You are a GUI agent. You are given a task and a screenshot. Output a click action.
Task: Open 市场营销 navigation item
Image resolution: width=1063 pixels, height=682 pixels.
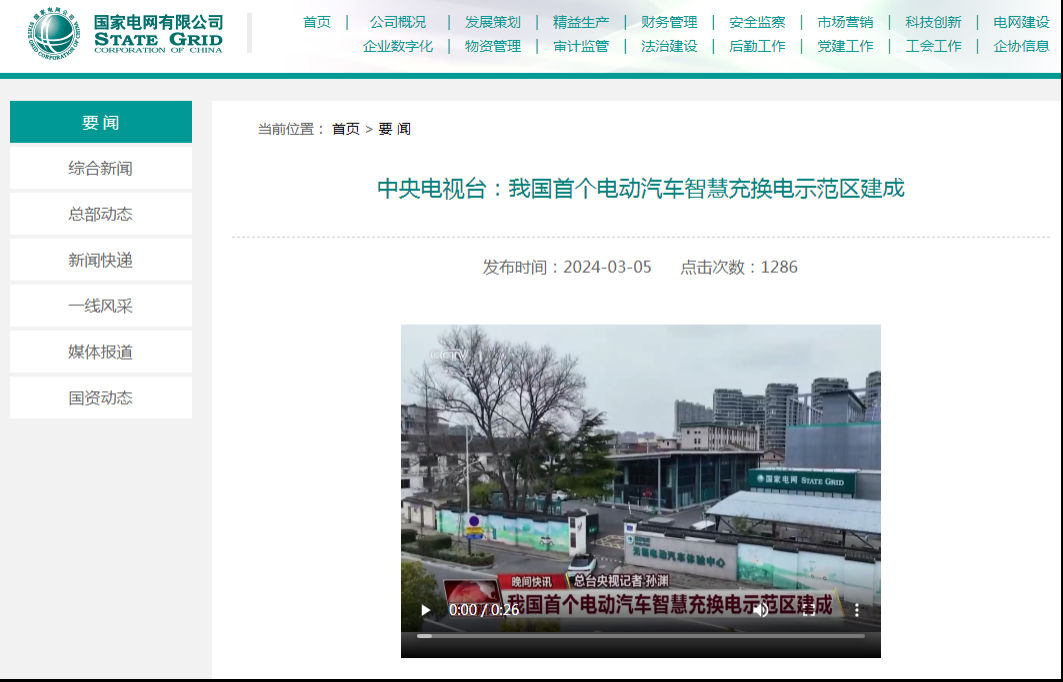point(845,22)
